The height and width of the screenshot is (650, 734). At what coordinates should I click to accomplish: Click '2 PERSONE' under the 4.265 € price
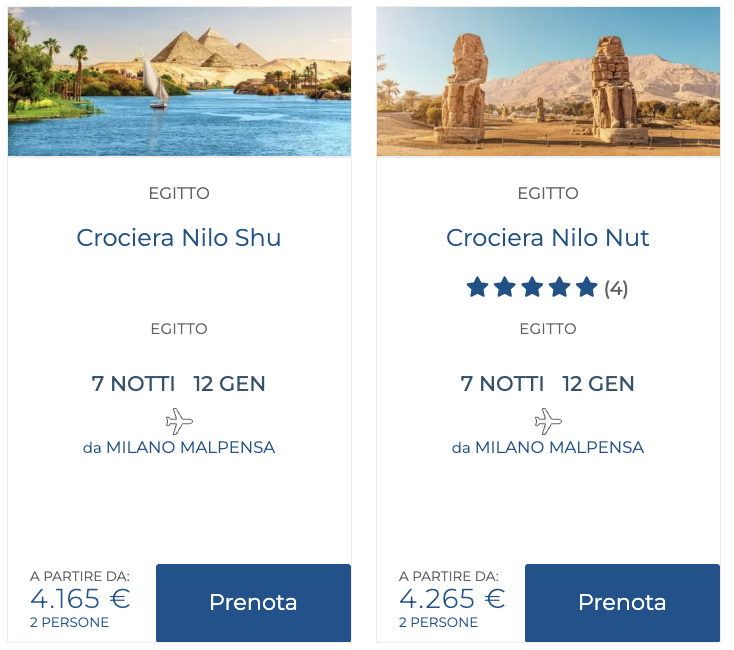438,623
